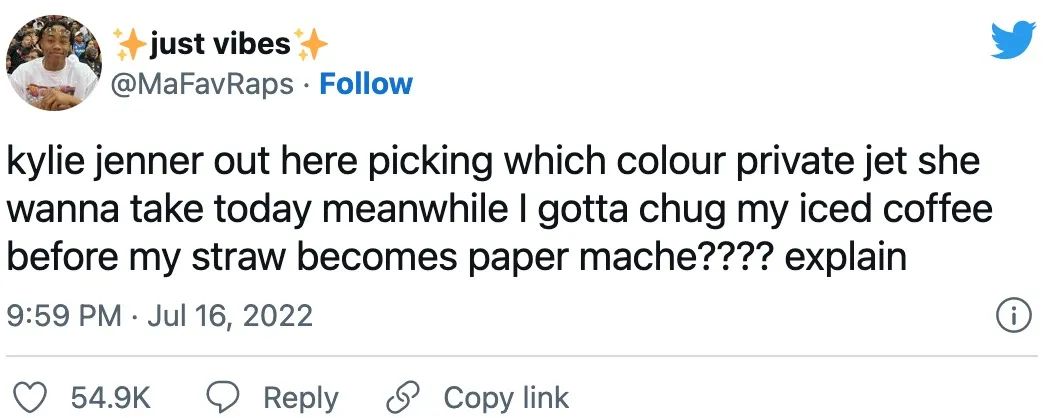Click the 'Reply' text label
This screenshot has width=1054, height=418.
[x=301, y=397]
